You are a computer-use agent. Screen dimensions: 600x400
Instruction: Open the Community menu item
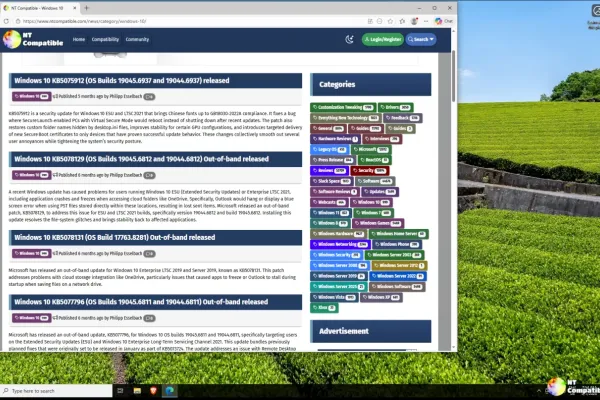(137, 39)
